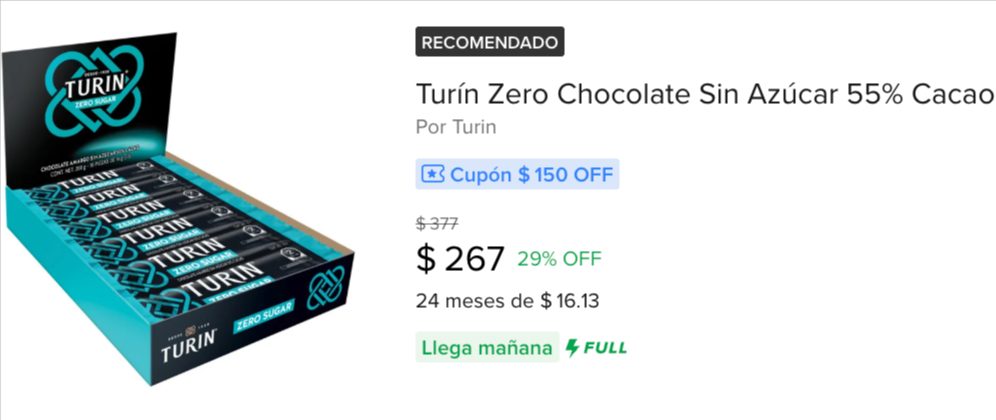This screenshot has width=996, height=420.
Task: Click the green FULL lightning bolt icon
Action: point(572,348)
